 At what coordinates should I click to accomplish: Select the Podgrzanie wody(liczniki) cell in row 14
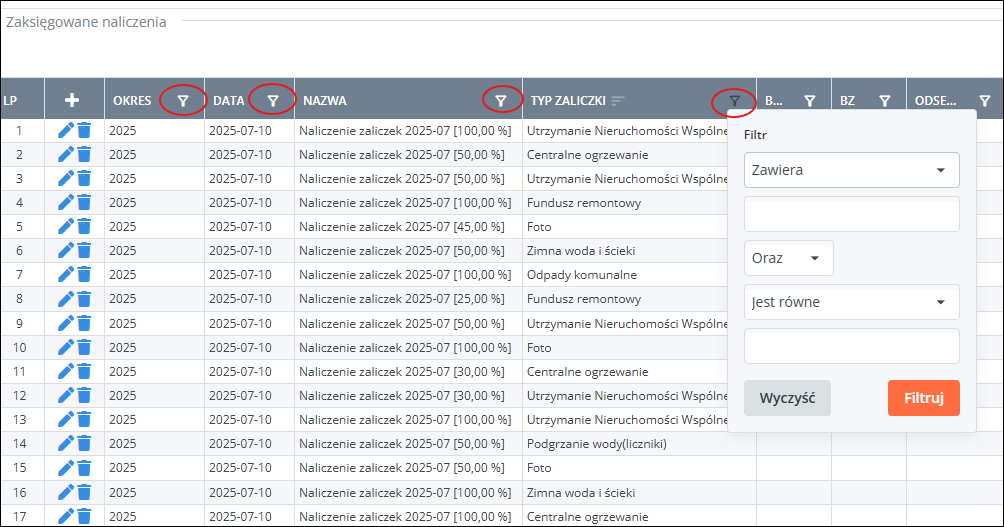pos(596,443)
